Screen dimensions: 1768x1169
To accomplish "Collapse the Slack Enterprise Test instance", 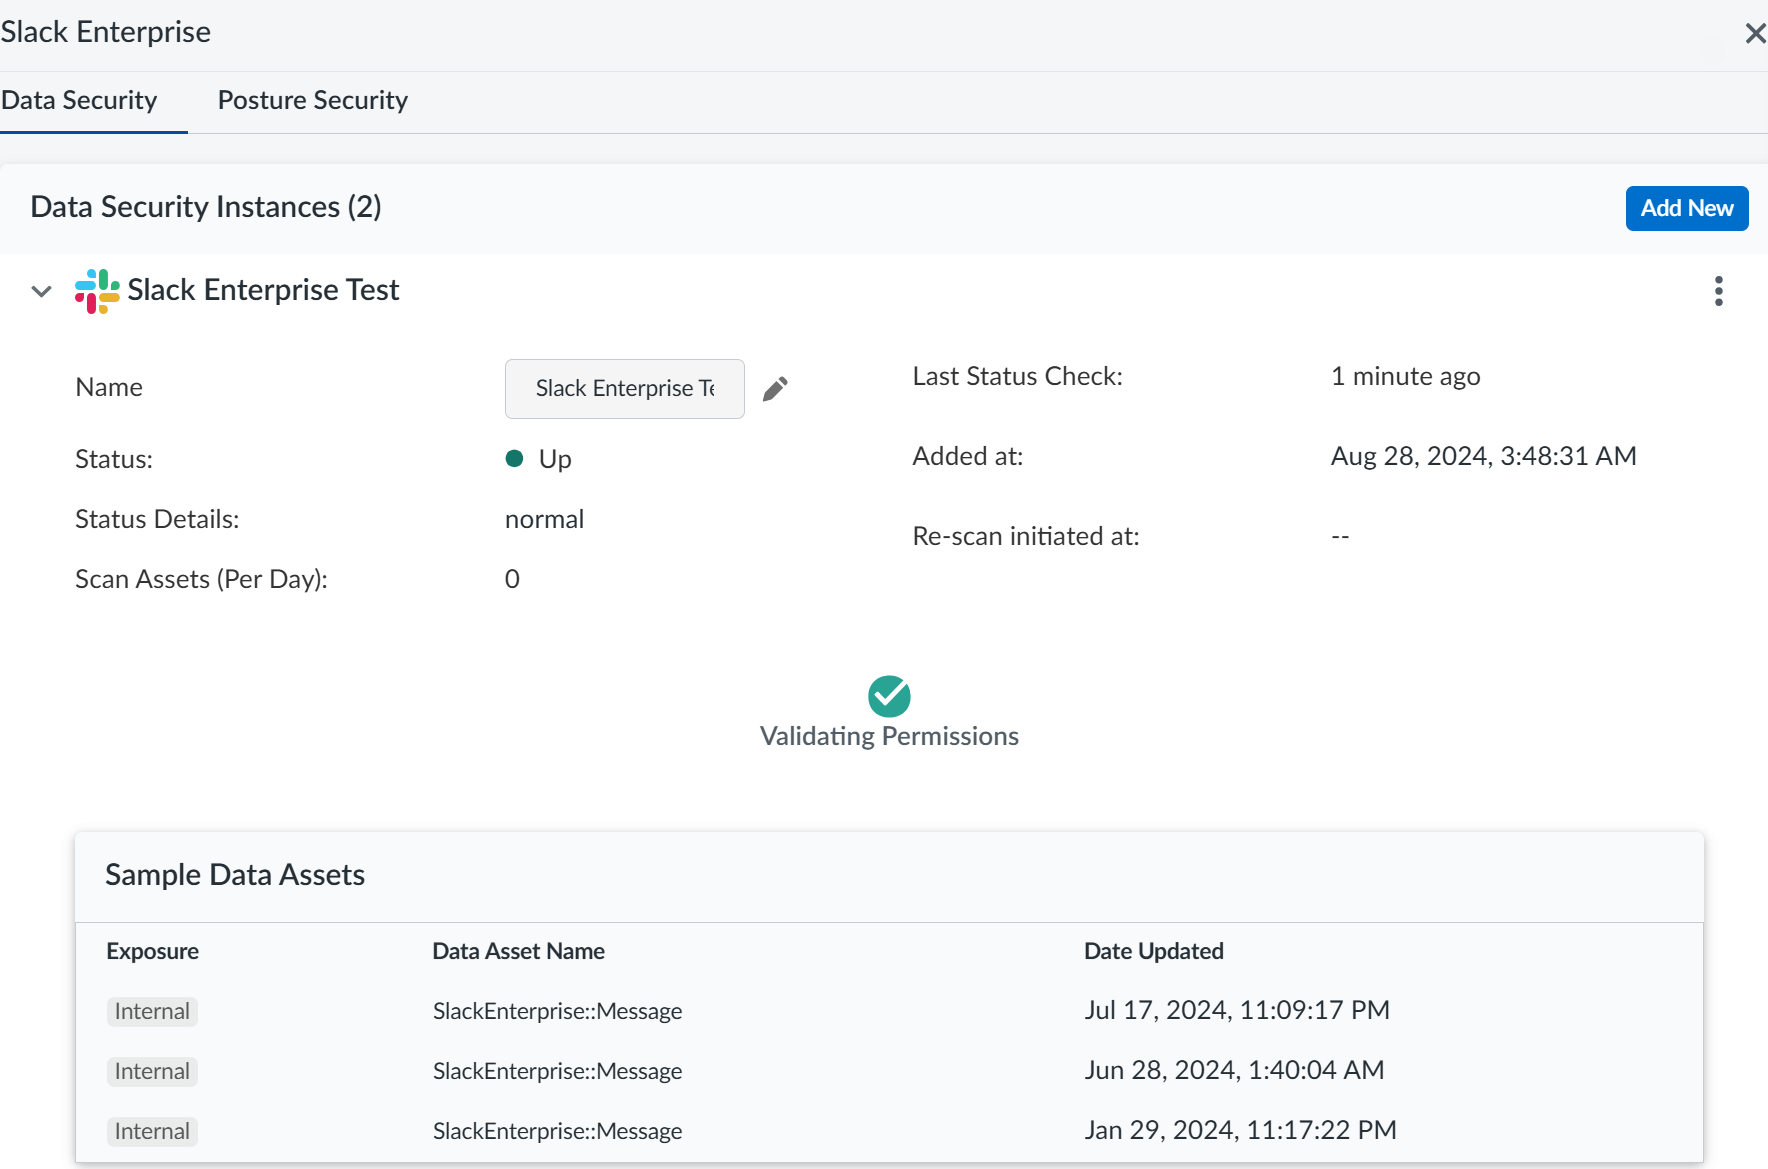I will [42, 291].
